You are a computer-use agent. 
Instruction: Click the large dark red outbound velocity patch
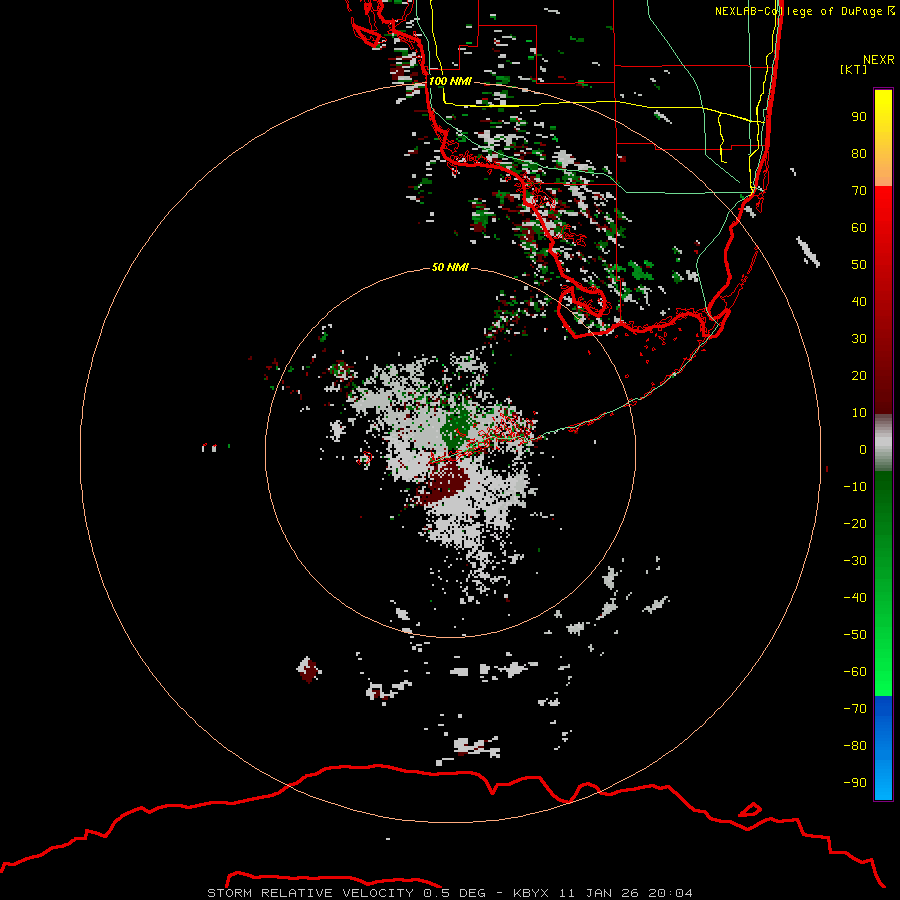pos(443,483)
